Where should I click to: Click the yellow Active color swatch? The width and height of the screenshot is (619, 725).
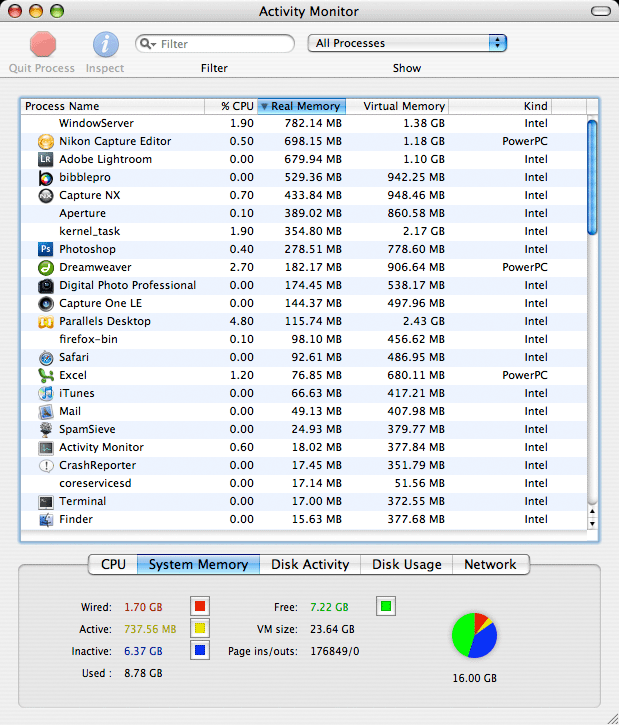pyautogui.click(x=200, y=628)
